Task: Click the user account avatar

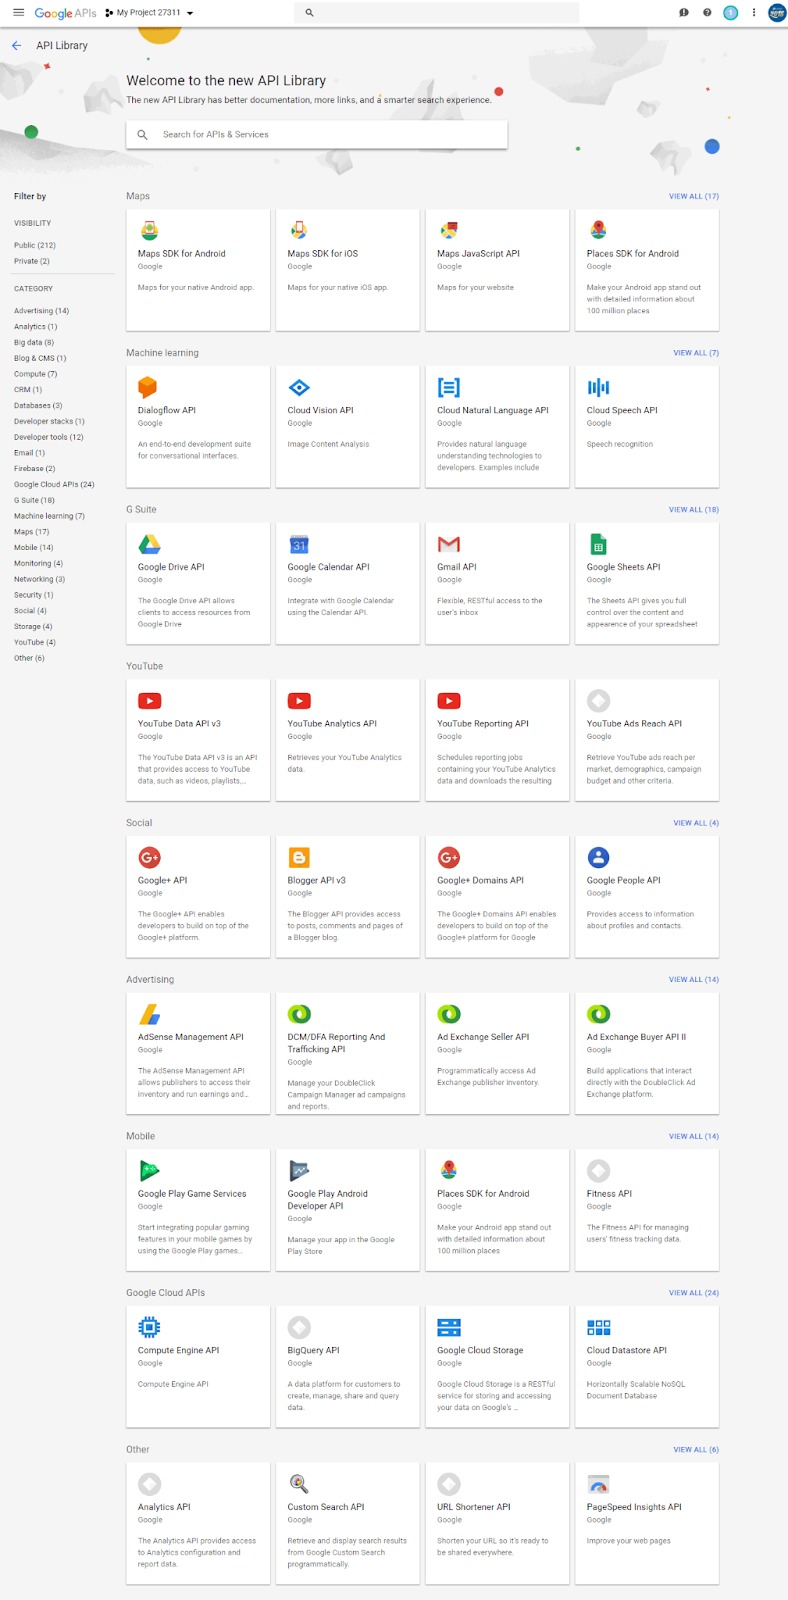Action: 777,13
